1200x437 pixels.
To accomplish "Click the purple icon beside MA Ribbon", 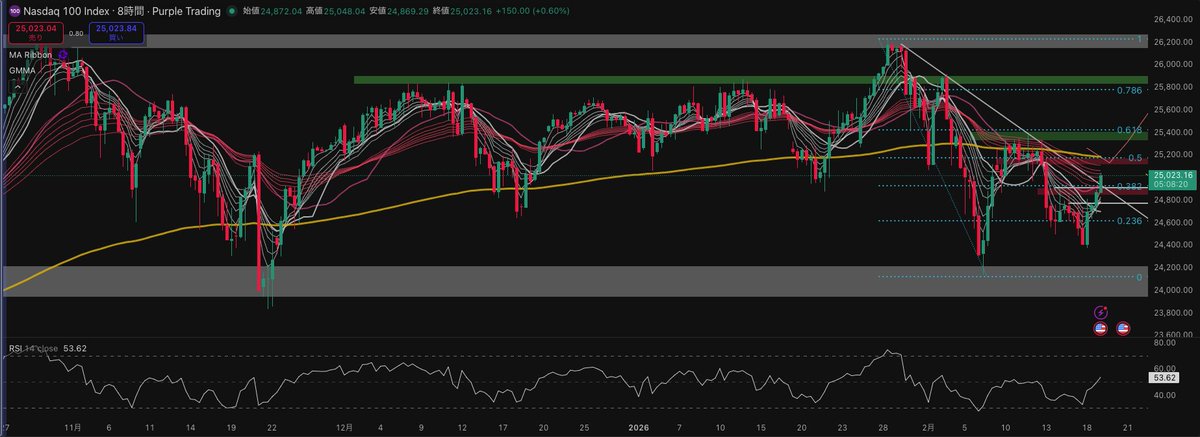I will (64, 54).
